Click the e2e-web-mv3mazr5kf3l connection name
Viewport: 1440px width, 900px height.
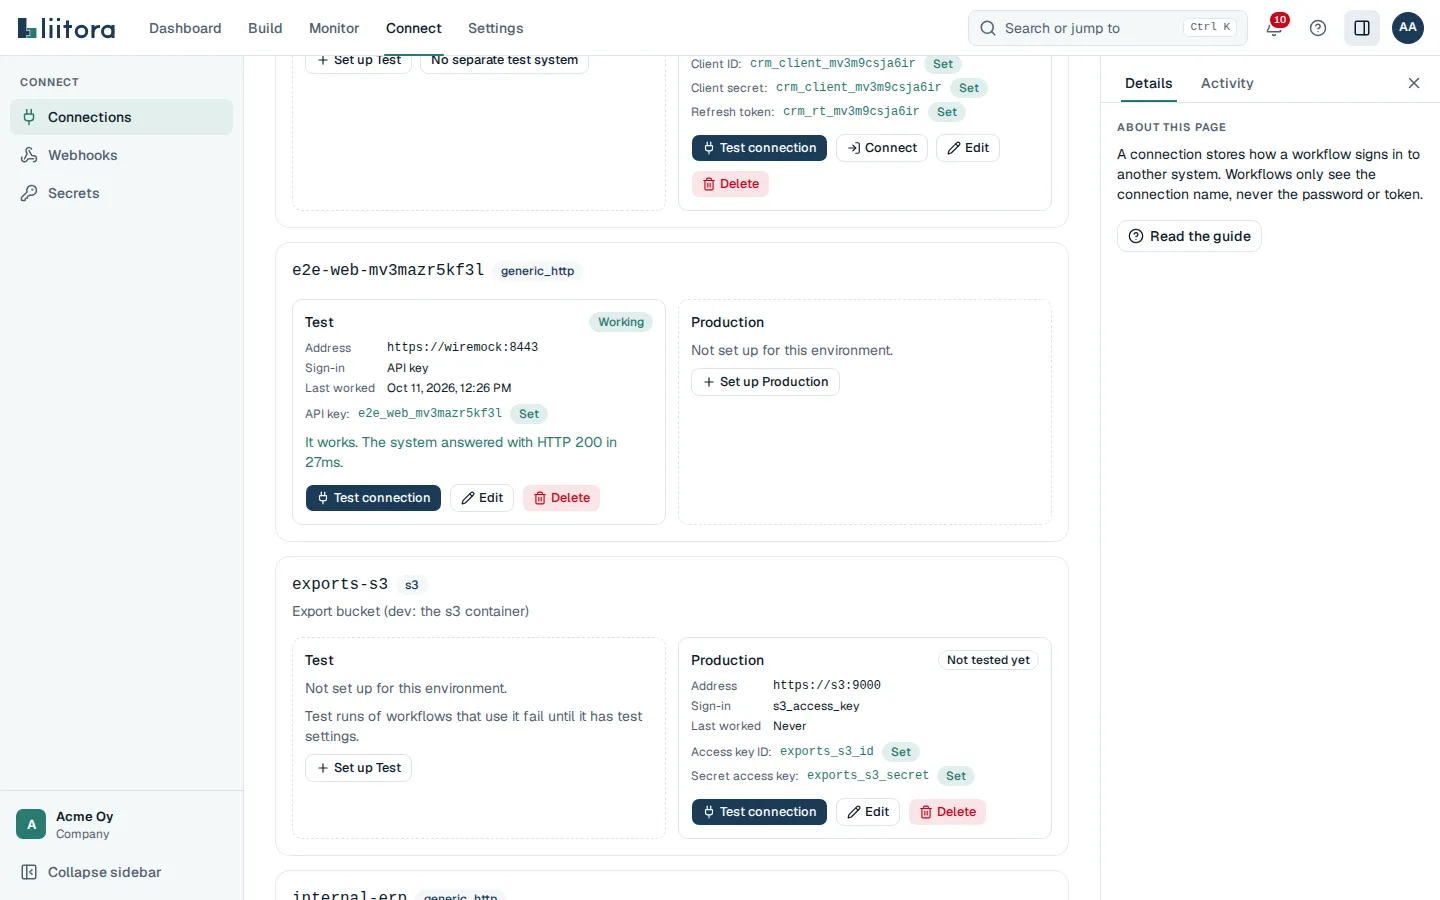388,270
